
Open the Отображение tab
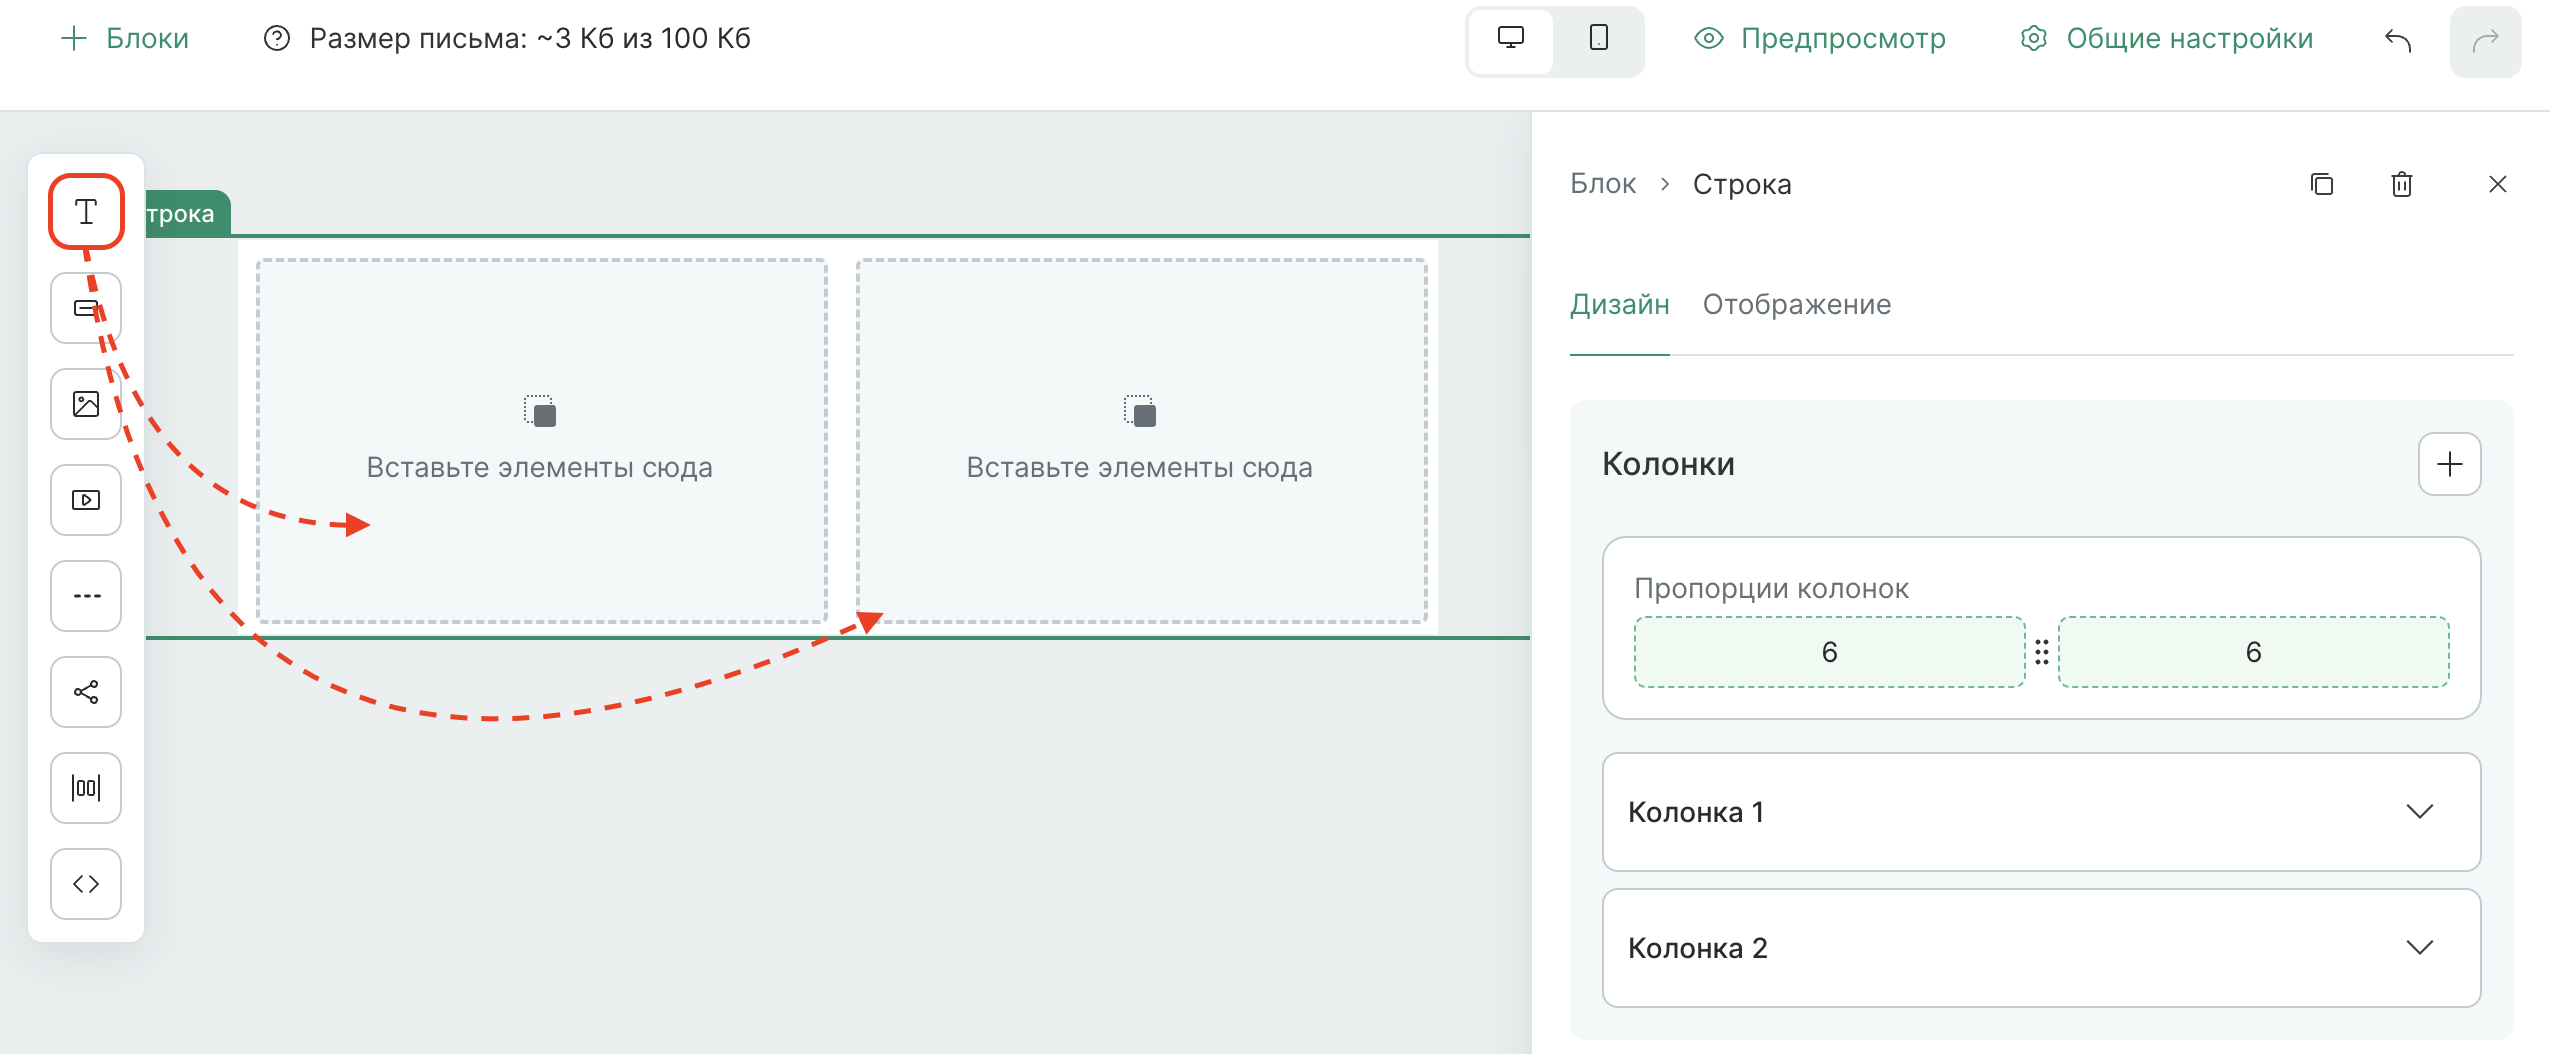[x=1796, y=304]
